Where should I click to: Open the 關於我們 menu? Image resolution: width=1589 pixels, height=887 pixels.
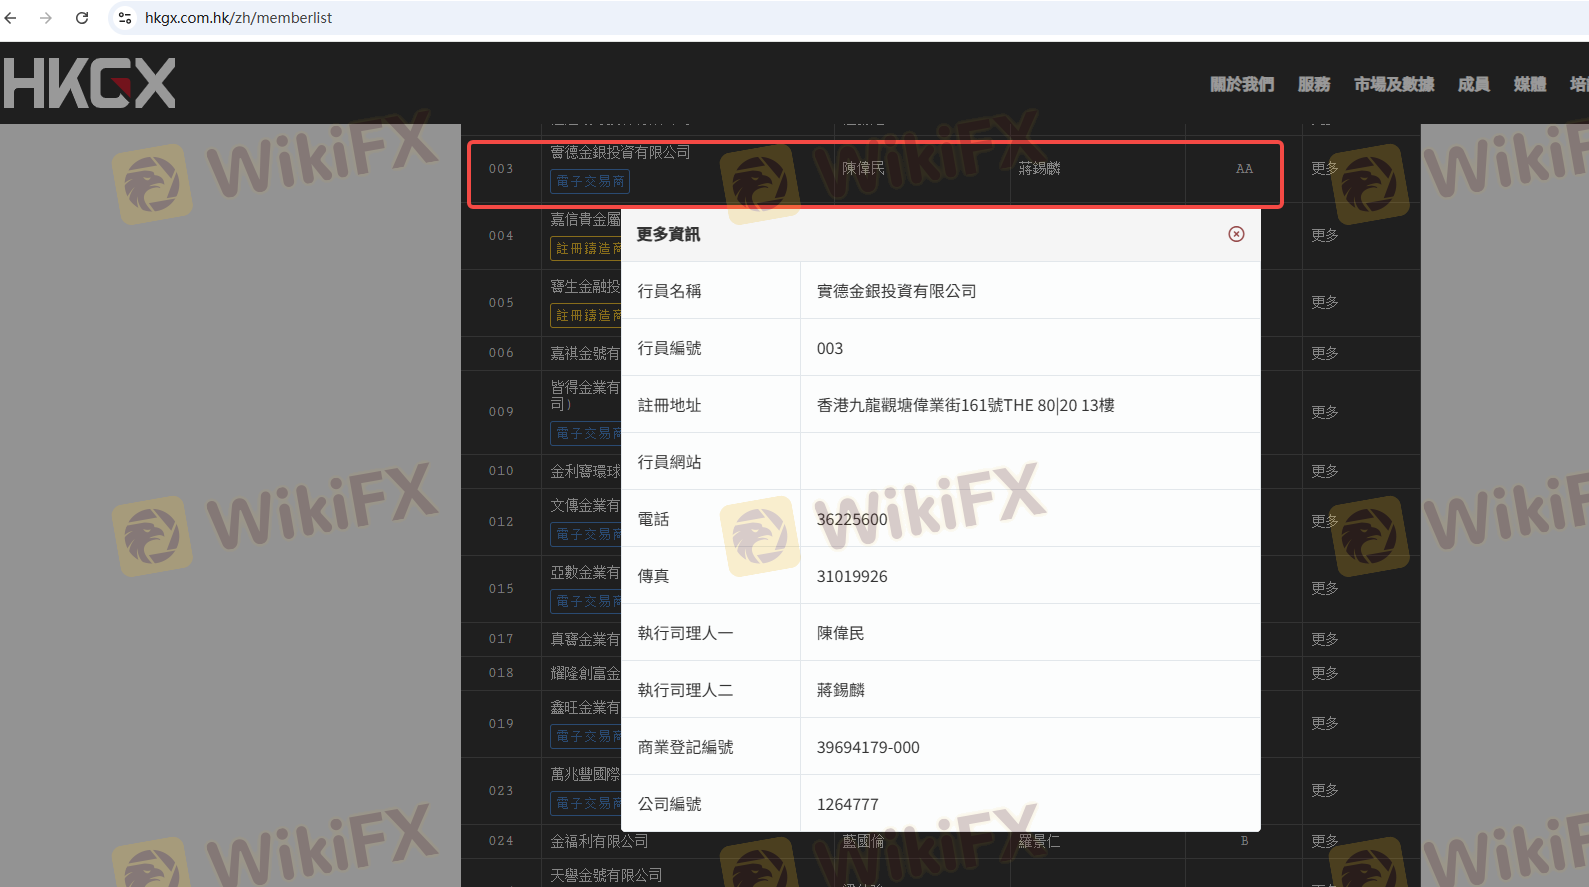1241,84
